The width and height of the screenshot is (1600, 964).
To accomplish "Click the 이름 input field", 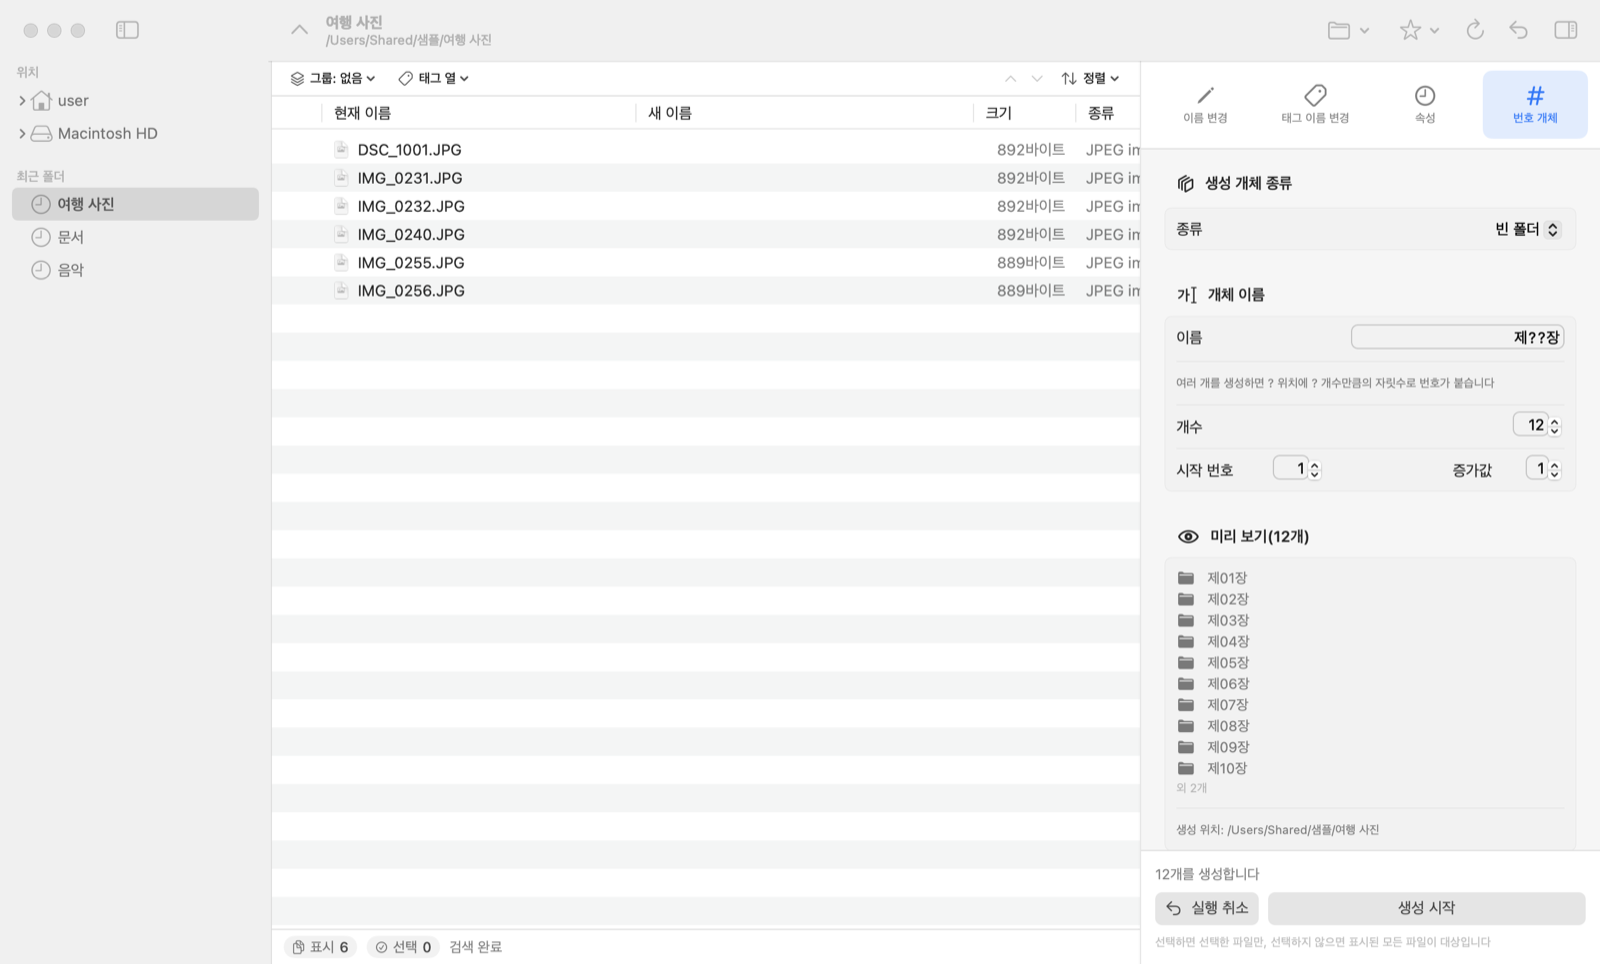I will (x=1457, y=337).
